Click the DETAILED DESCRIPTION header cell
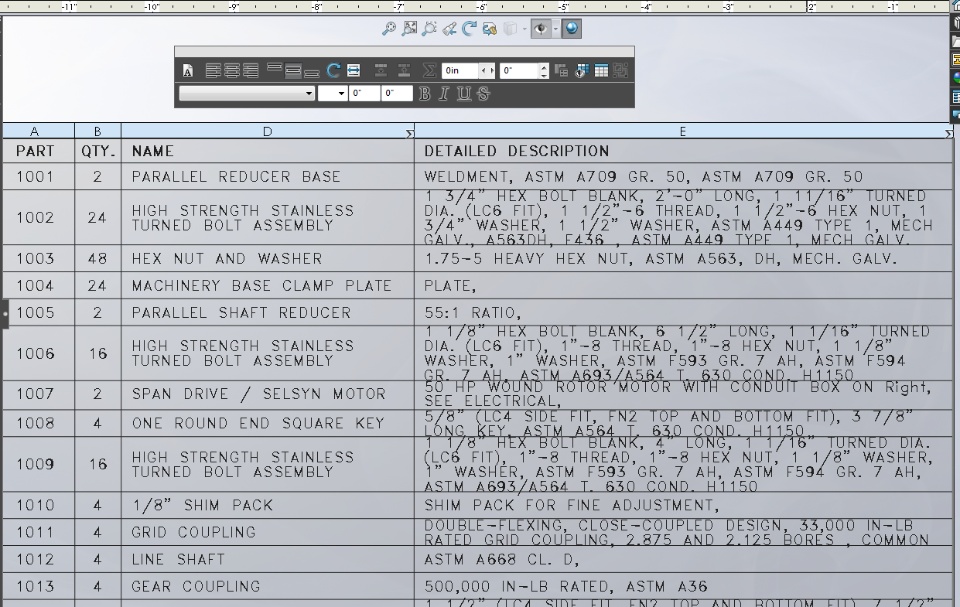The height and width of the screenshot is (607, 960). (x=683, y=151)
